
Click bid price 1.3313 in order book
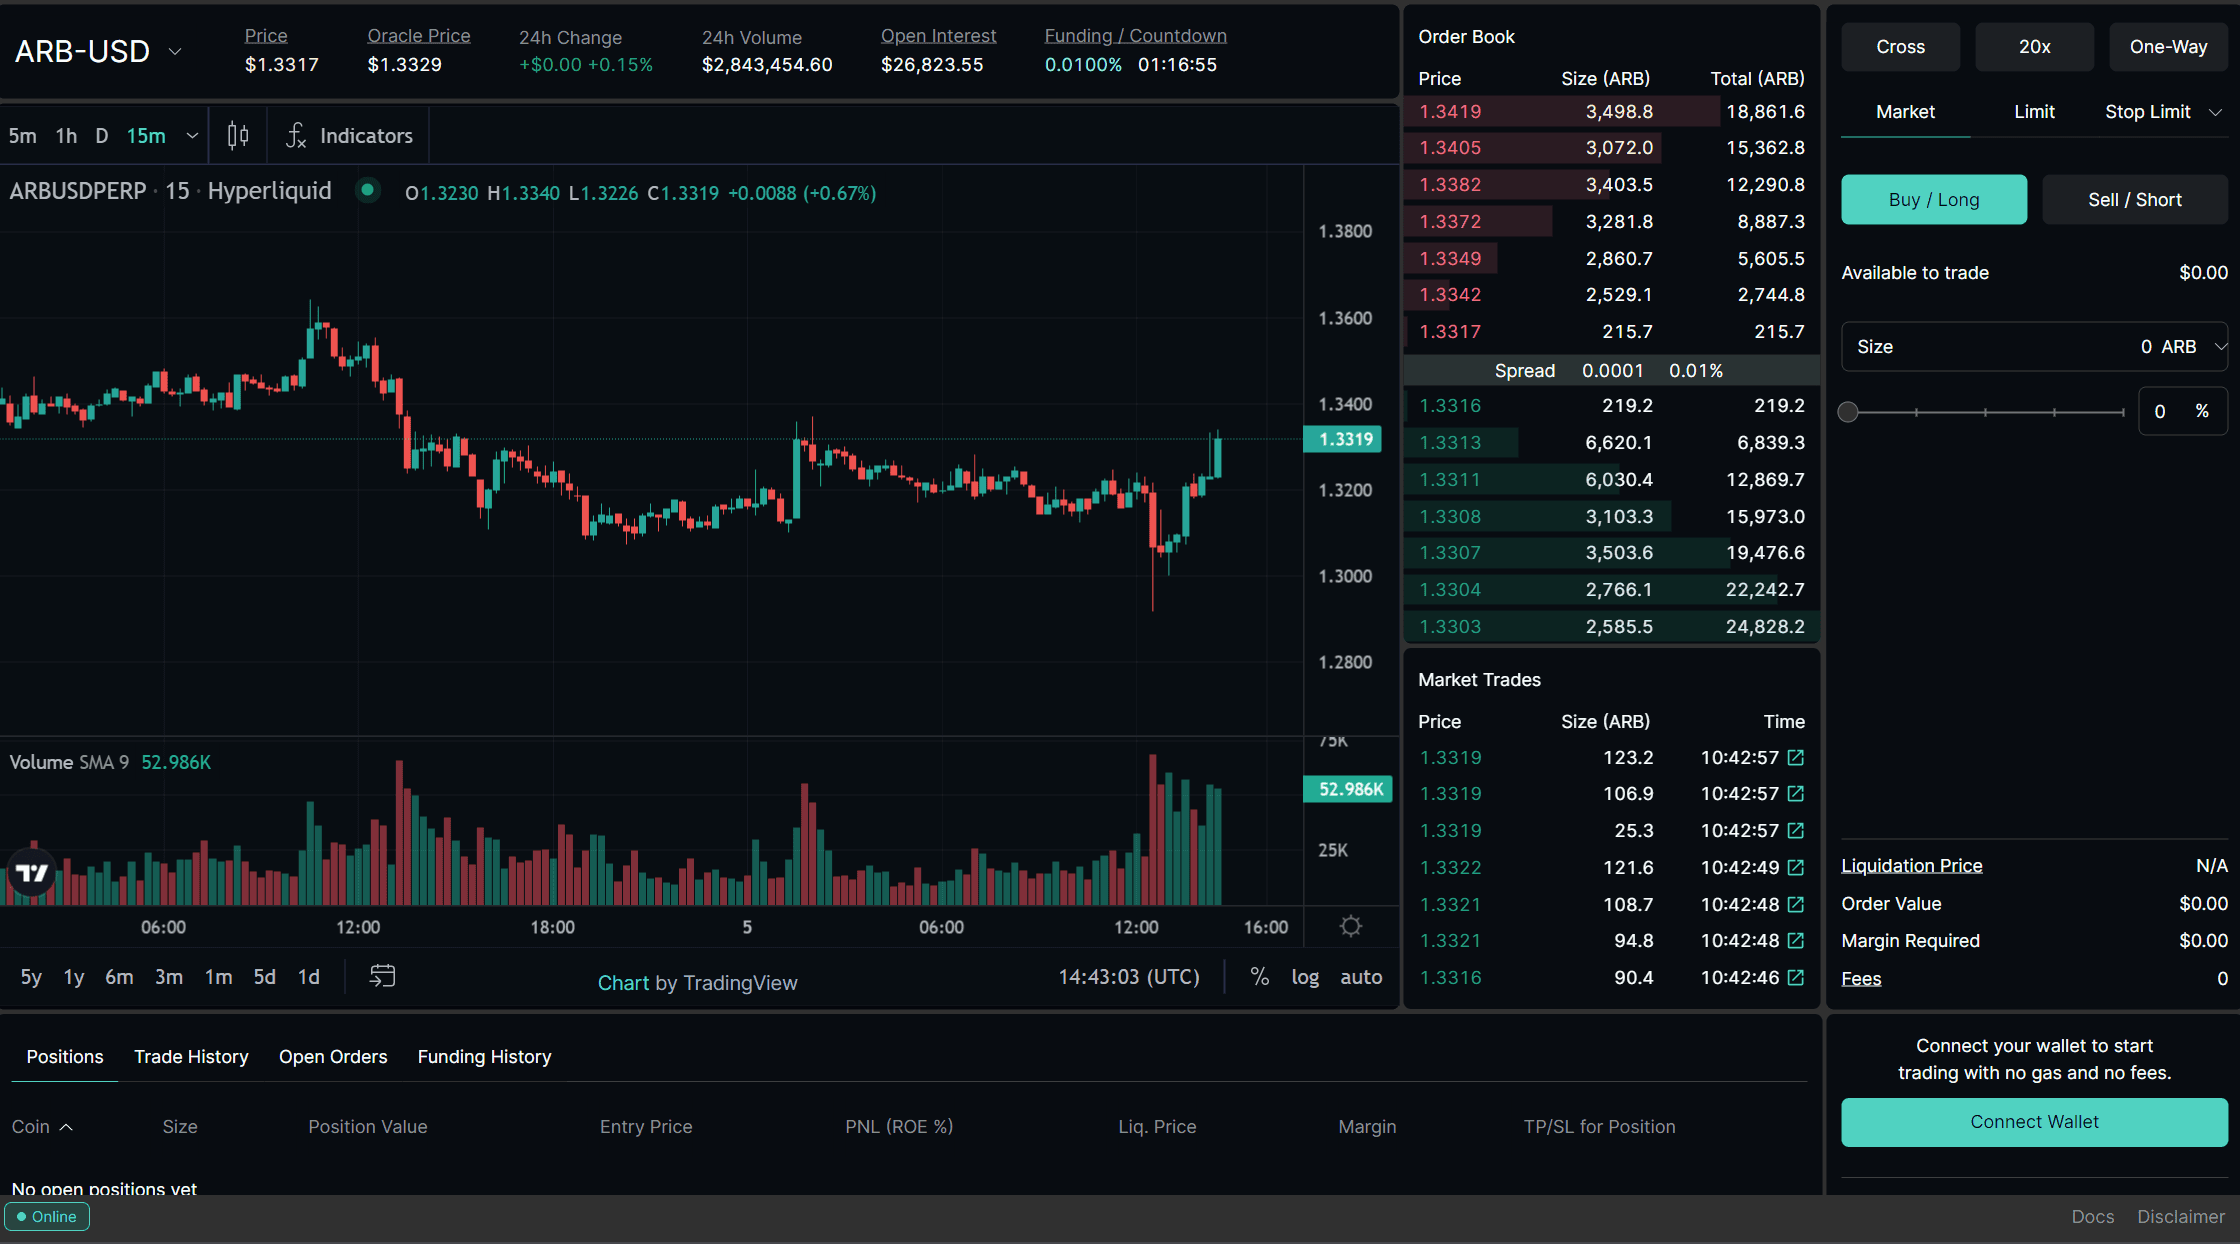pos(1450,442)
